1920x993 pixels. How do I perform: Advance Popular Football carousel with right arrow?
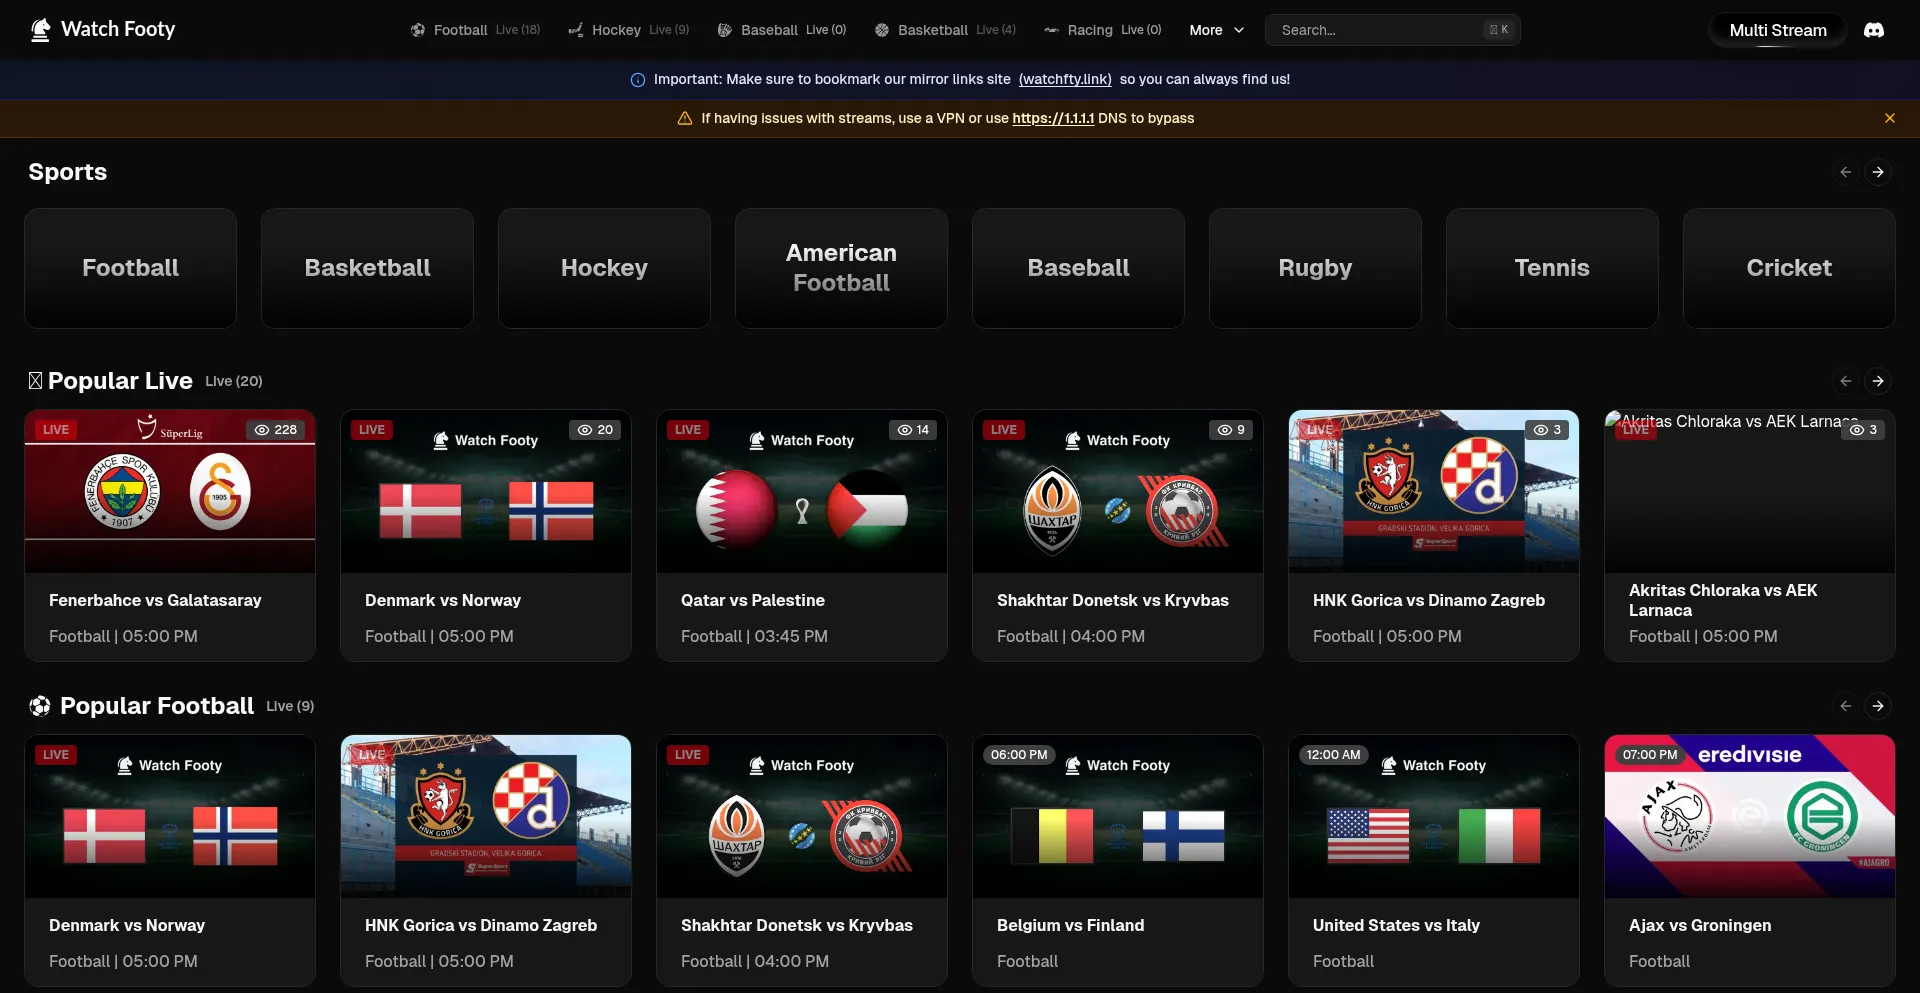pos(1878,706)
